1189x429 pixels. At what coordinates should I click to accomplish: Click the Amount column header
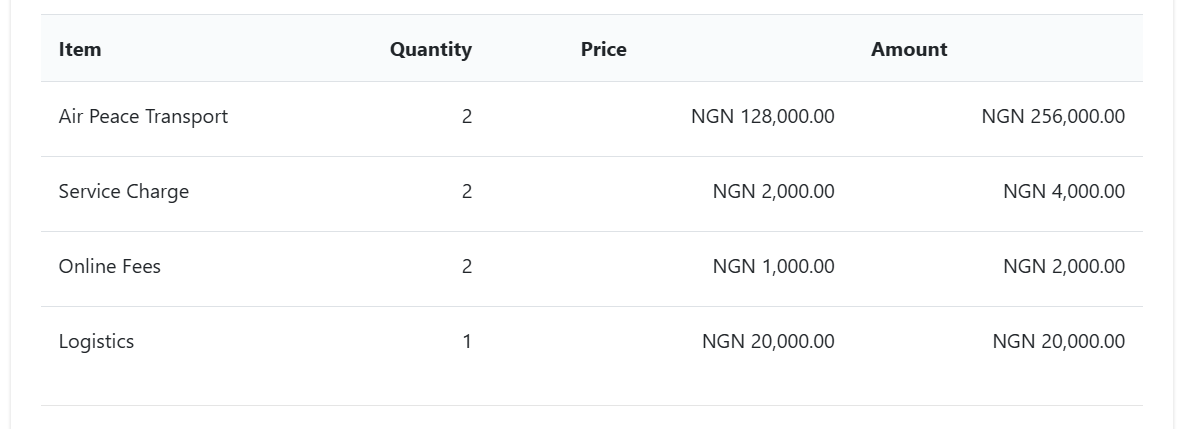click(x=909, y=49)
